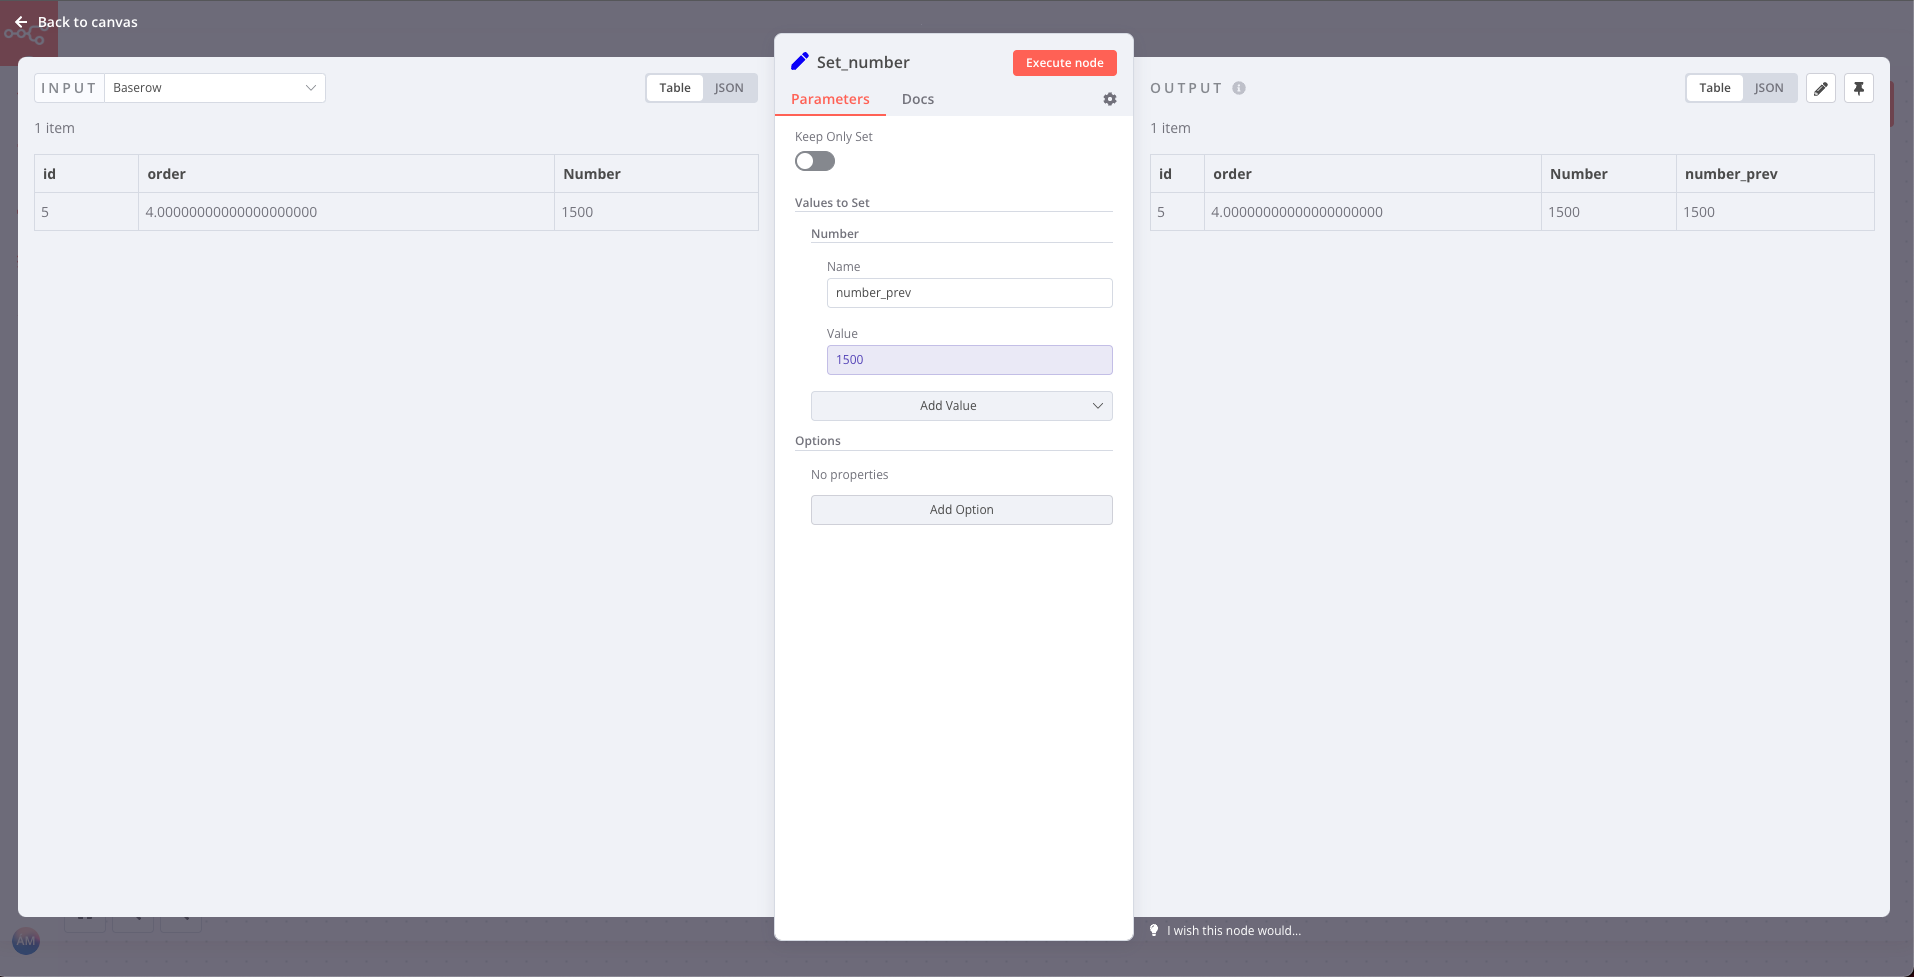The image size is (1914, 977).
Task: Click the lightbulb feedback icon
Action: point(1154,930)
